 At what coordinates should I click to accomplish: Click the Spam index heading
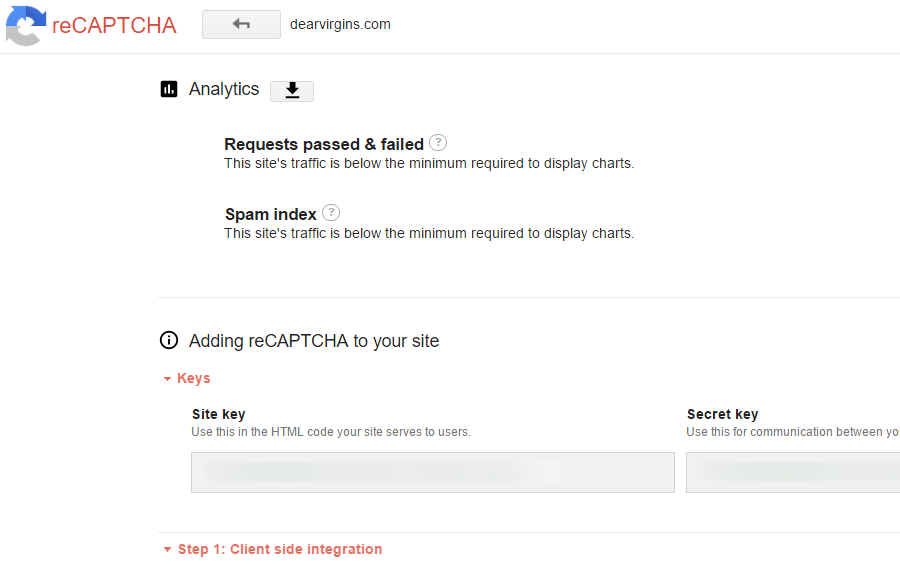270,214
